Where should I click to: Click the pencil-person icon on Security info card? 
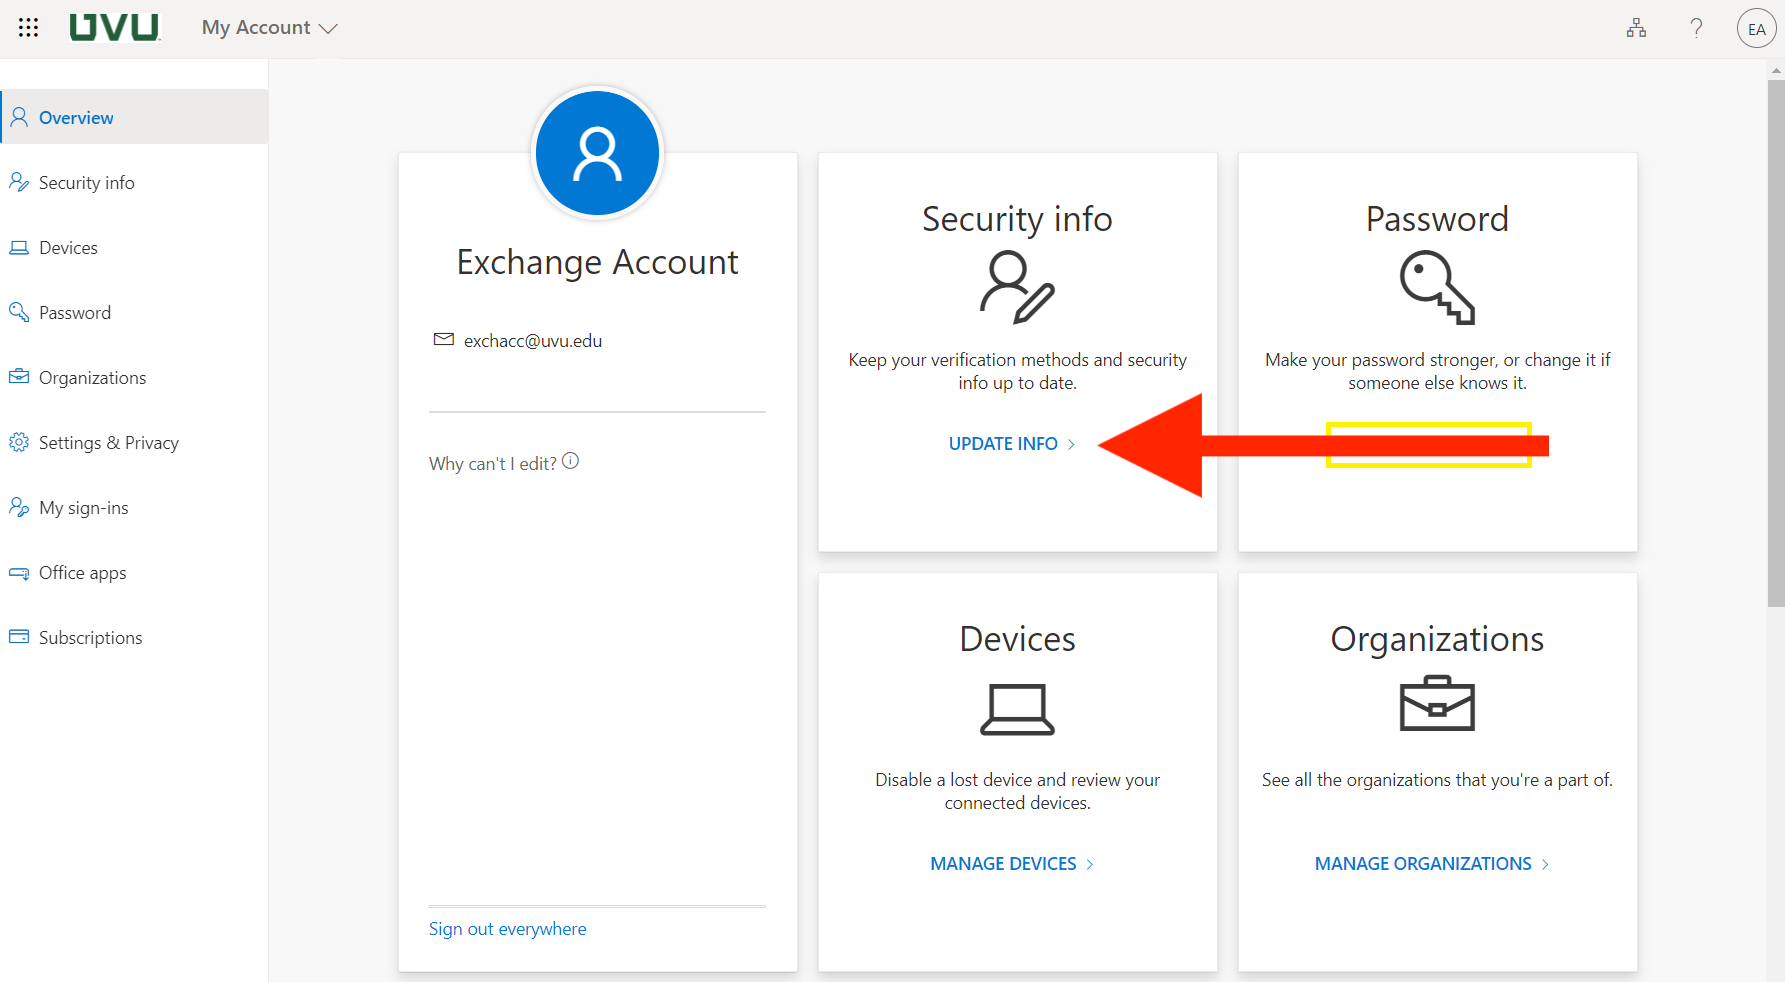tap(1017, 288)
